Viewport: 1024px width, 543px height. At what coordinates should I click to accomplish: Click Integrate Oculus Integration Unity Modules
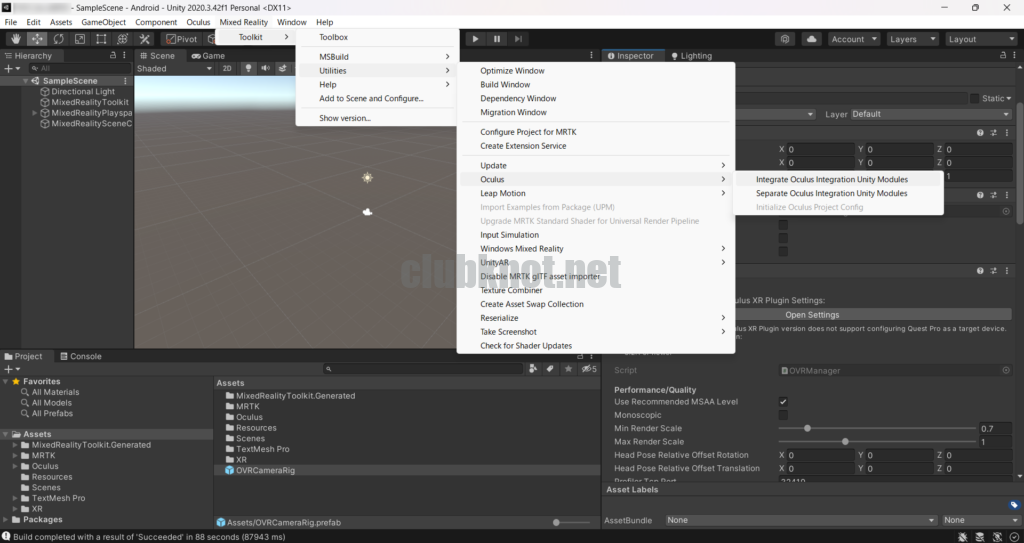(831, 180)
